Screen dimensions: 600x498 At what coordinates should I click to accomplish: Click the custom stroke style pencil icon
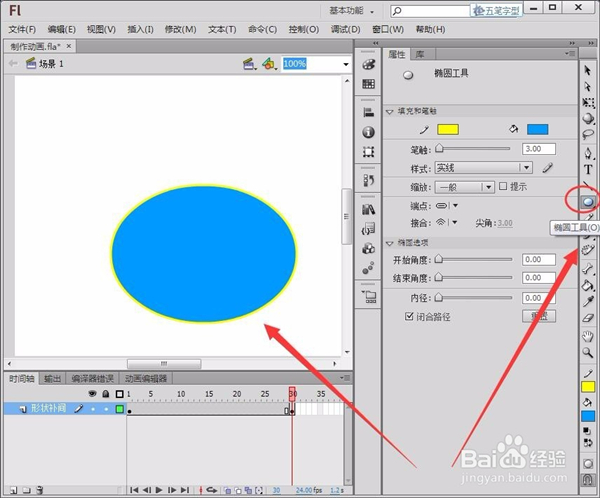pos(548,168)
